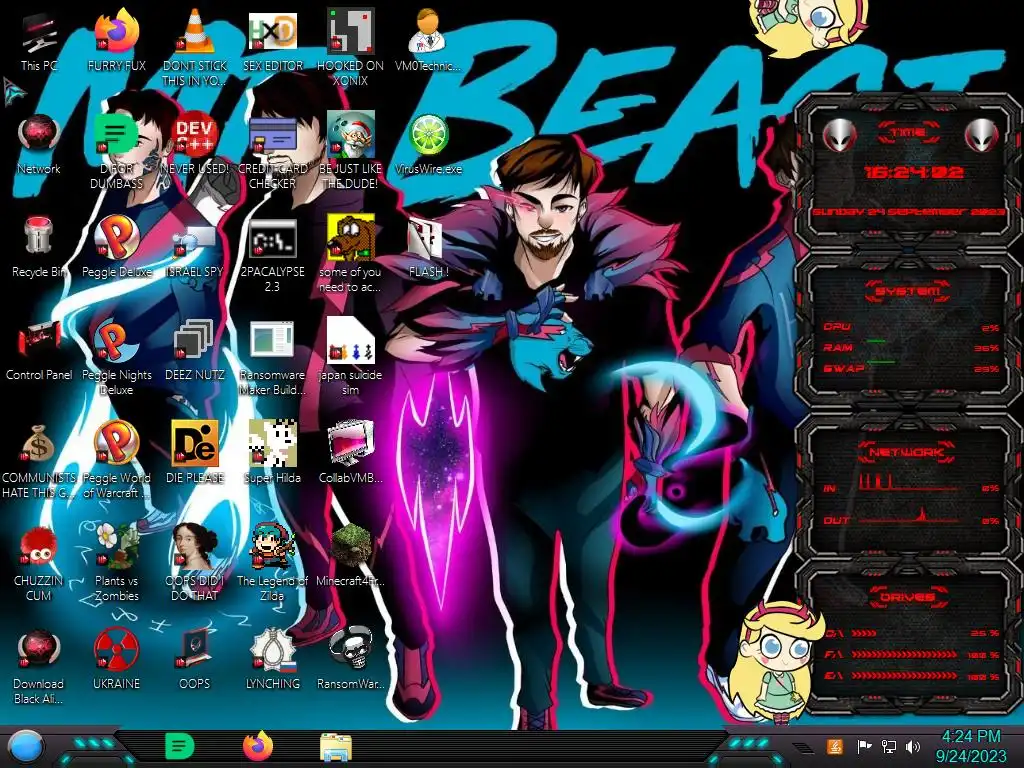Open the Network desktop icon
This screenshot has height=768, width=1024.
[x=39, y=144]
